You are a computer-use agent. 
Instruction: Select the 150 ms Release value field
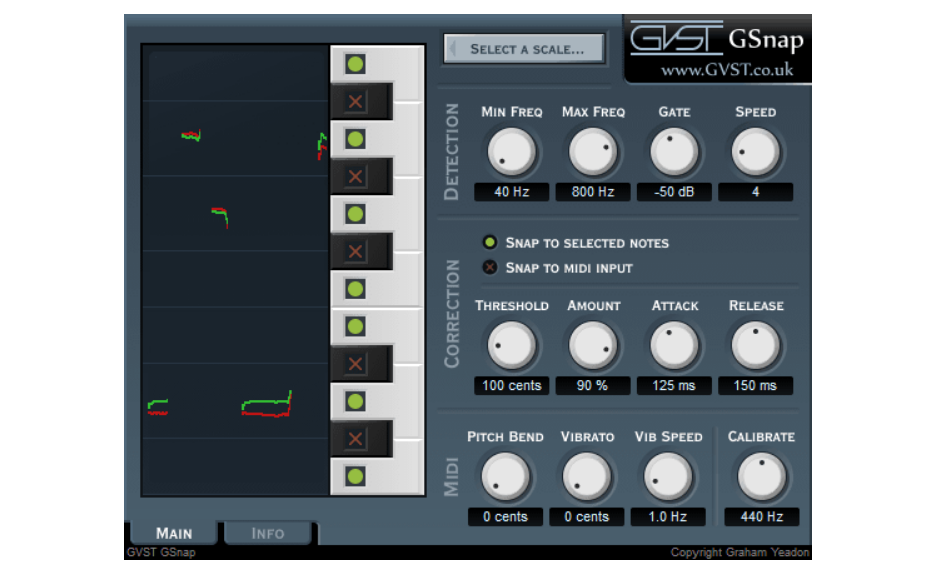(x=755, y=385)
